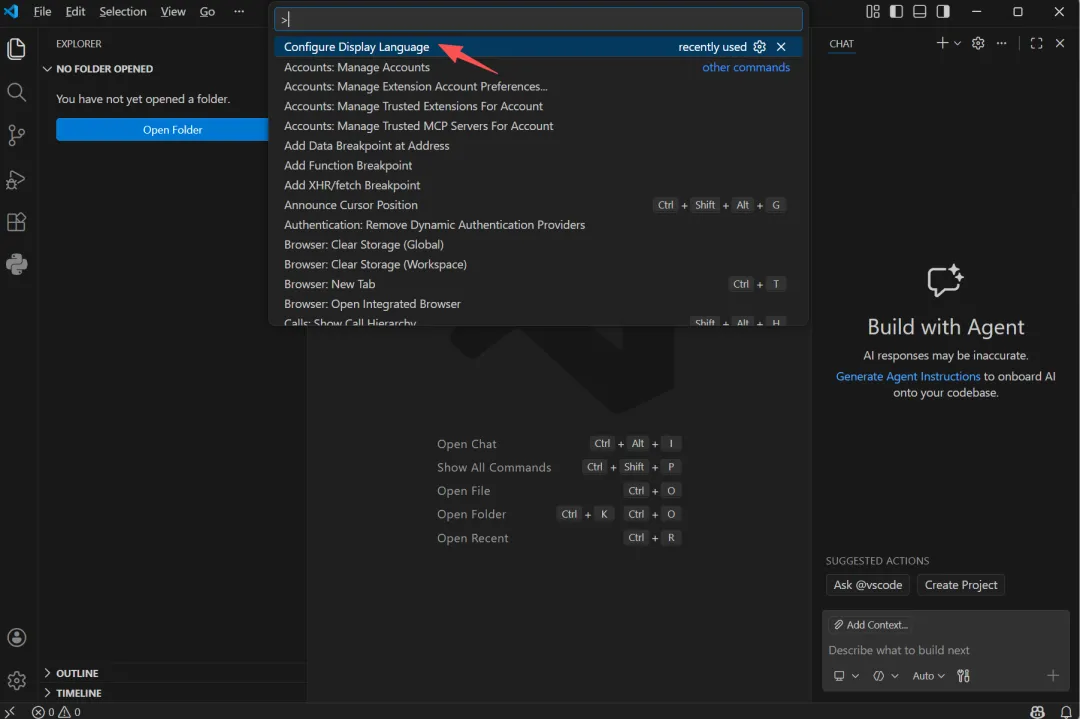The height and width of the screenshot is (719, 1080).
Task: Select the CHAT tab
Action: coord(842,43)
